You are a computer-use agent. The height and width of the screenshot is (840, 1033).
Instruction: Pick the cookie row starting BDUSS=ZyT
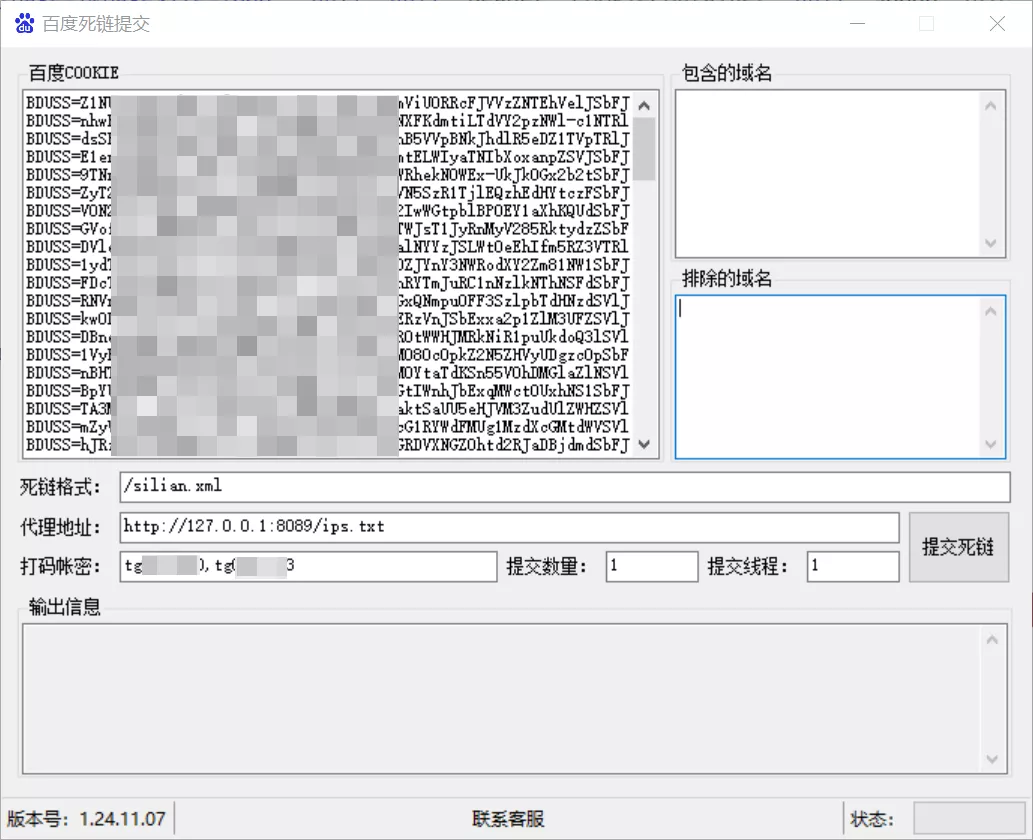(328, 193)
